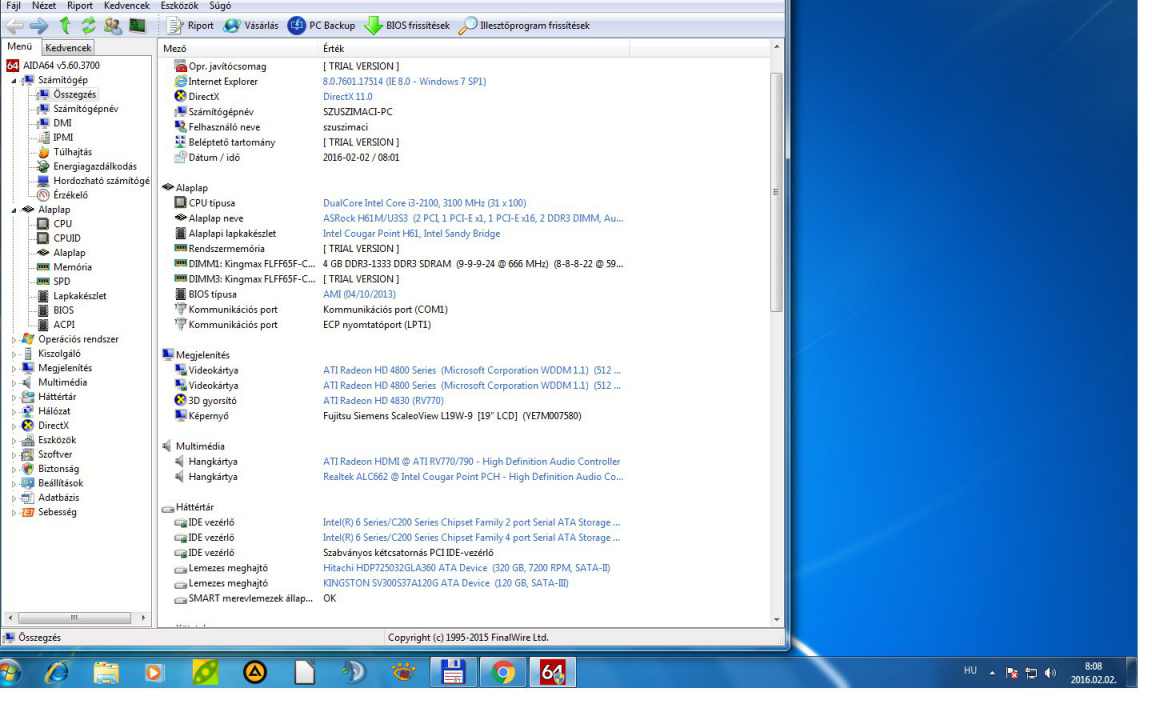
Task: Select Érzékelő tree item
Action: (71, 195)
